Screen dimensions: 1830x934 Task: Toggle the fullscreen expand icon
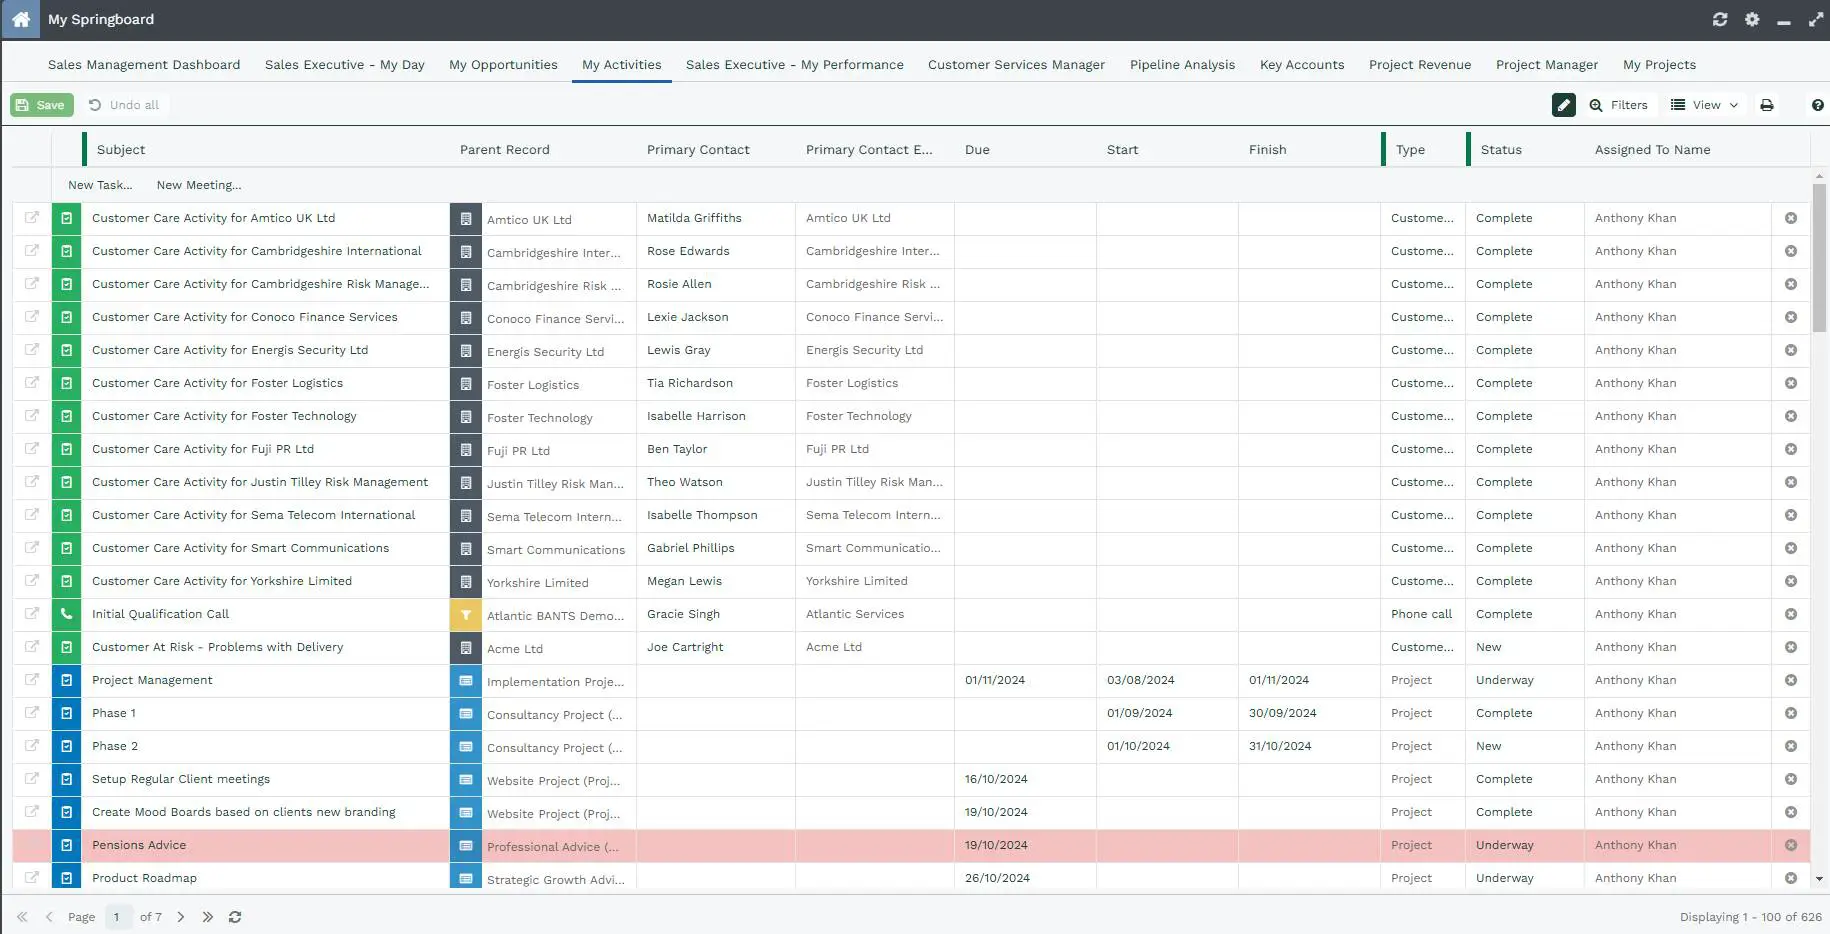point(1816,20)
